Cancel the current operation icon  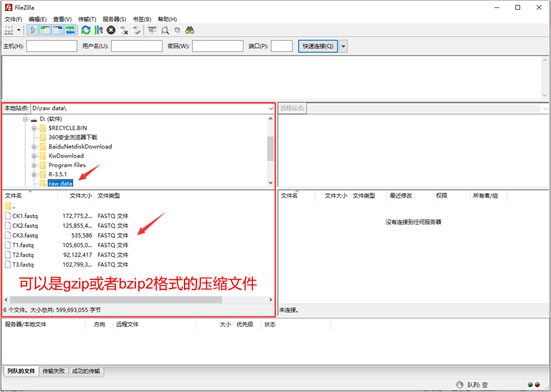[x=111, y=30]
